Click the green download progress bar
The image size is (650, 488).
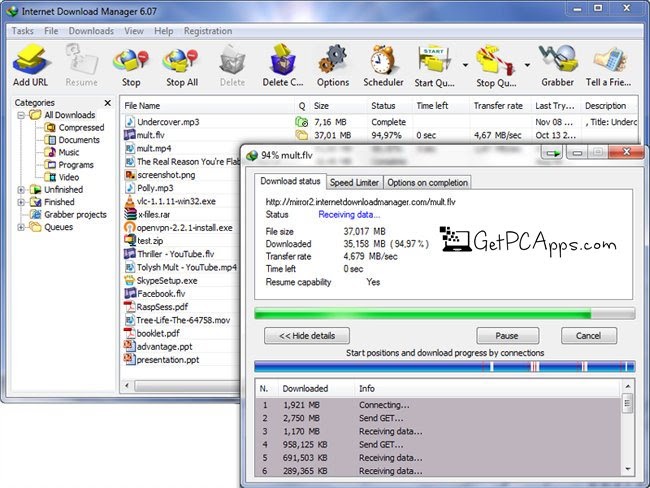pos(444,313)
